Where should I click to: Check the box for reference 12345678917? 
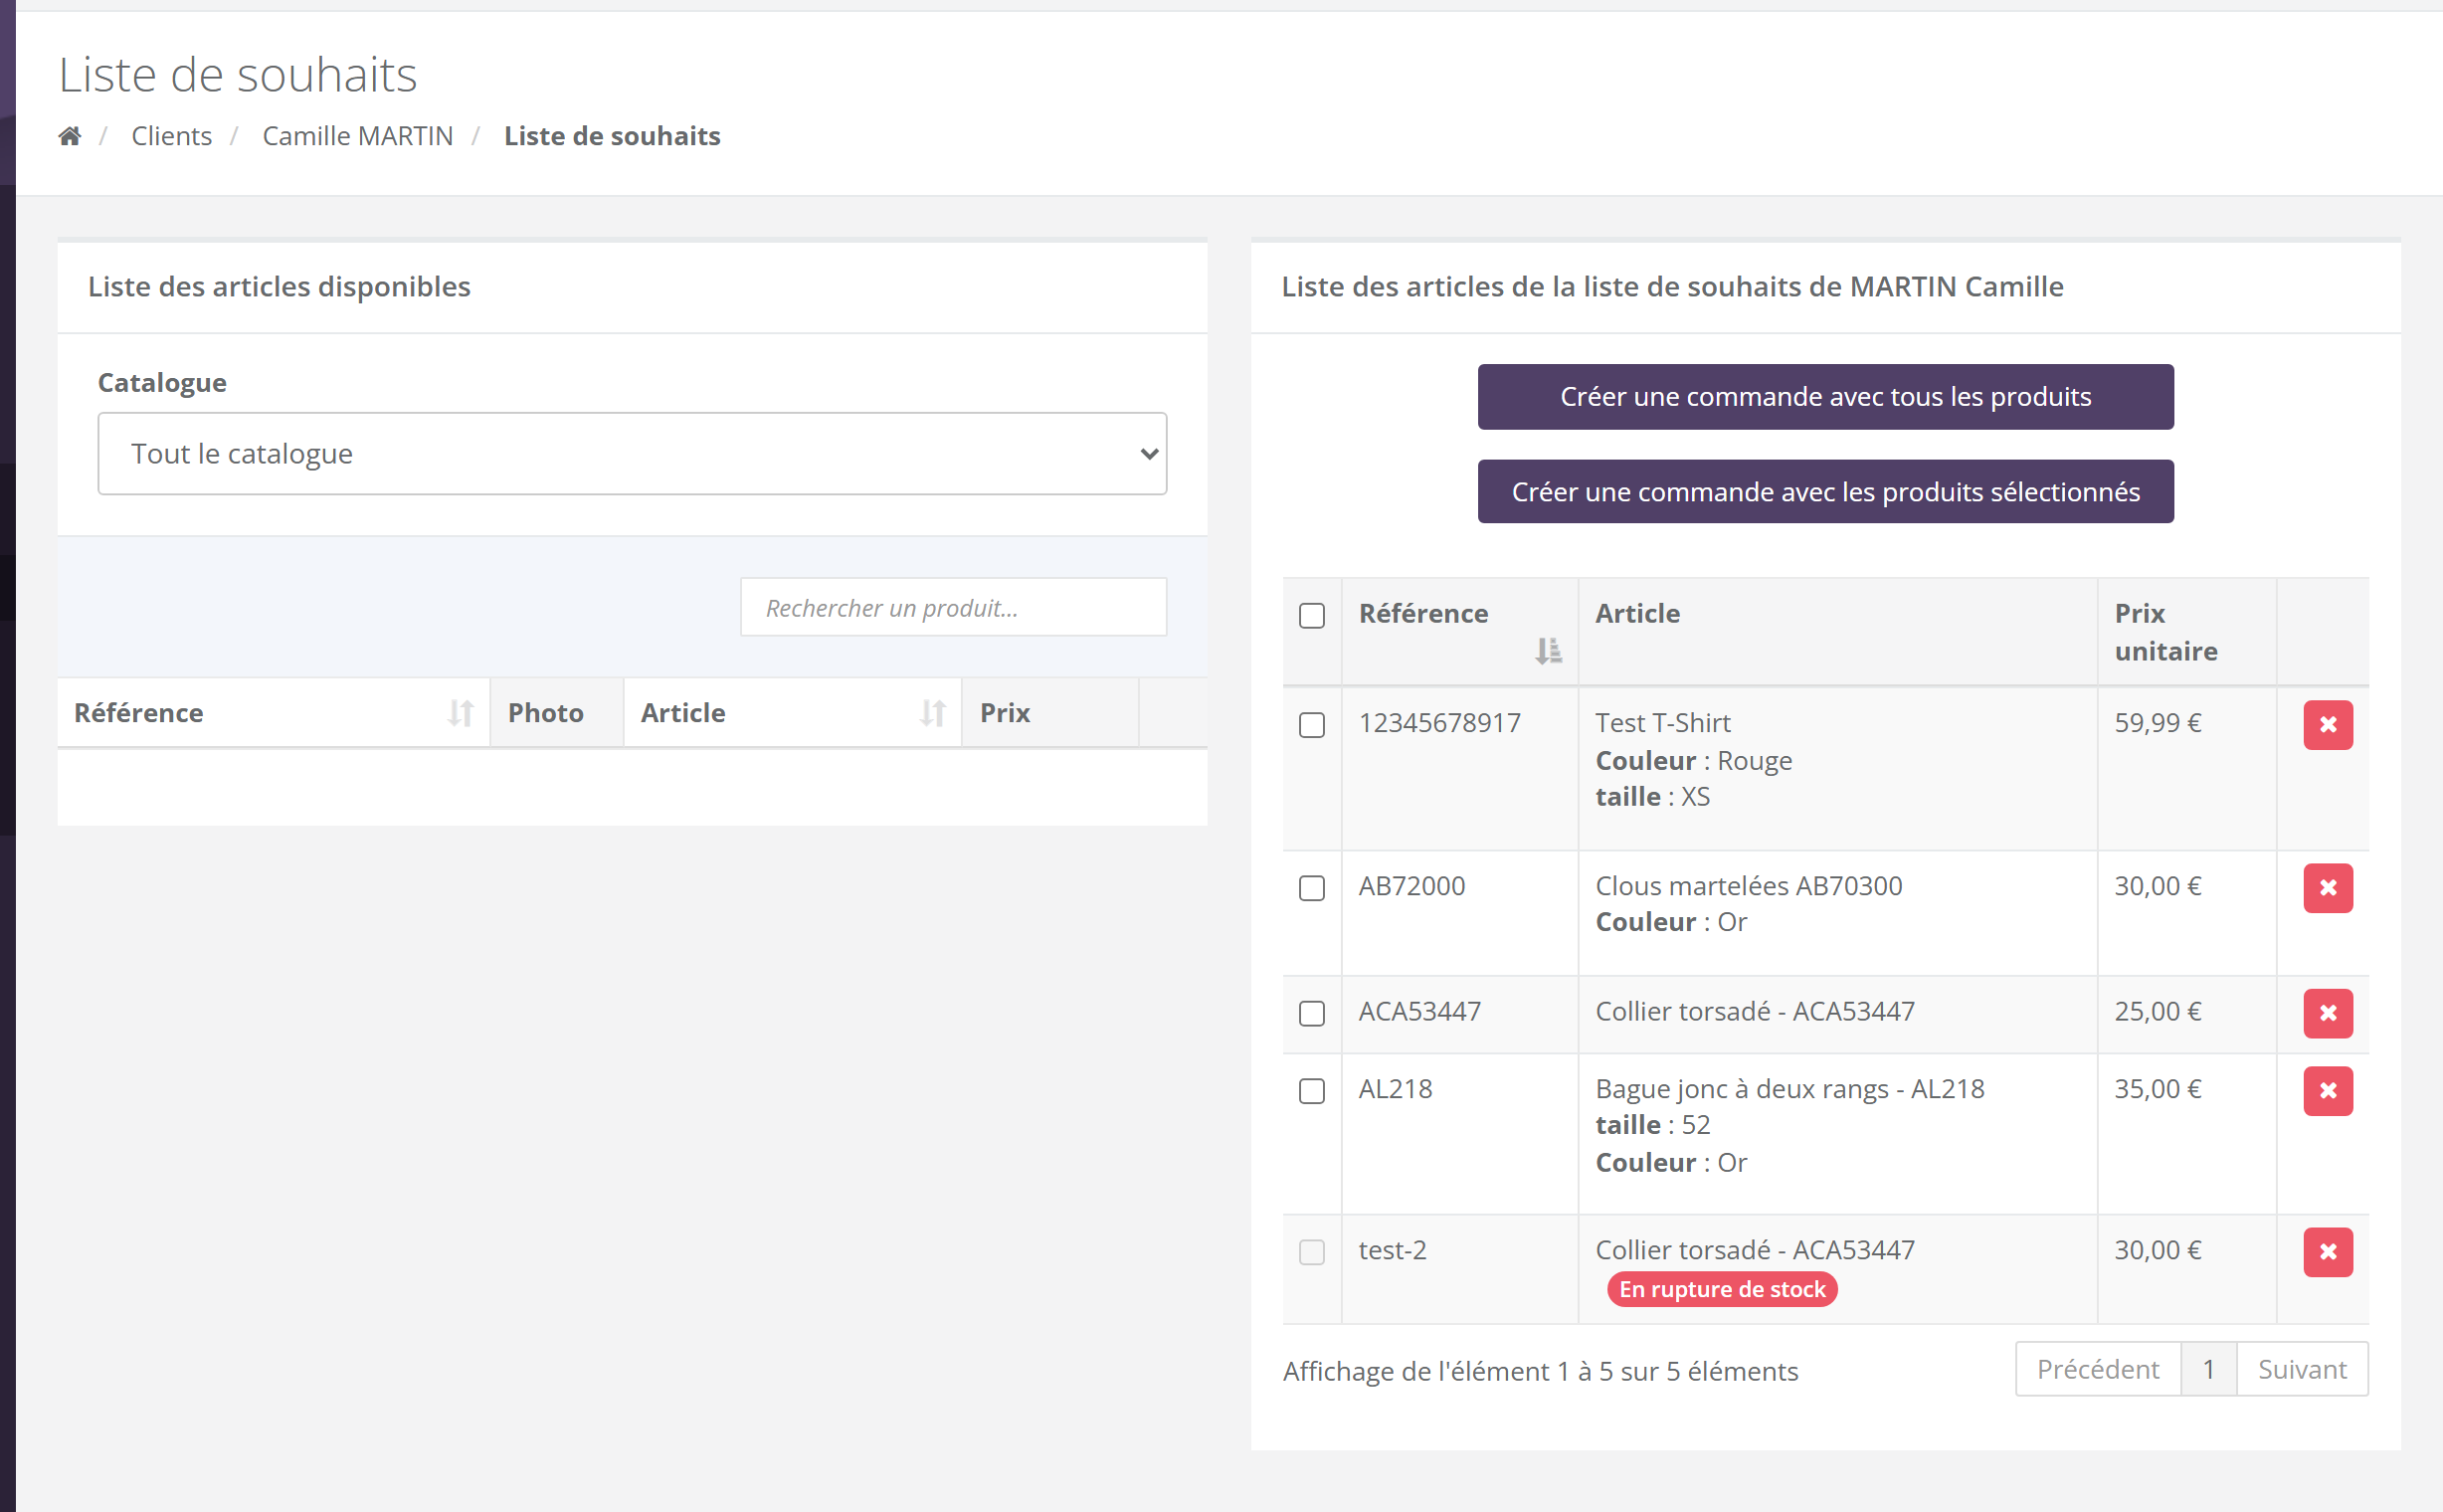pos(1311,725)
